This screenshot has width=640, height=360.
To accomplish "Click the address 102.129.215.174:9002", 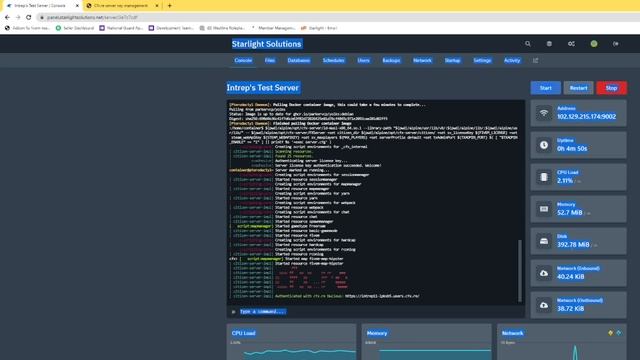I will coord(587,117).
